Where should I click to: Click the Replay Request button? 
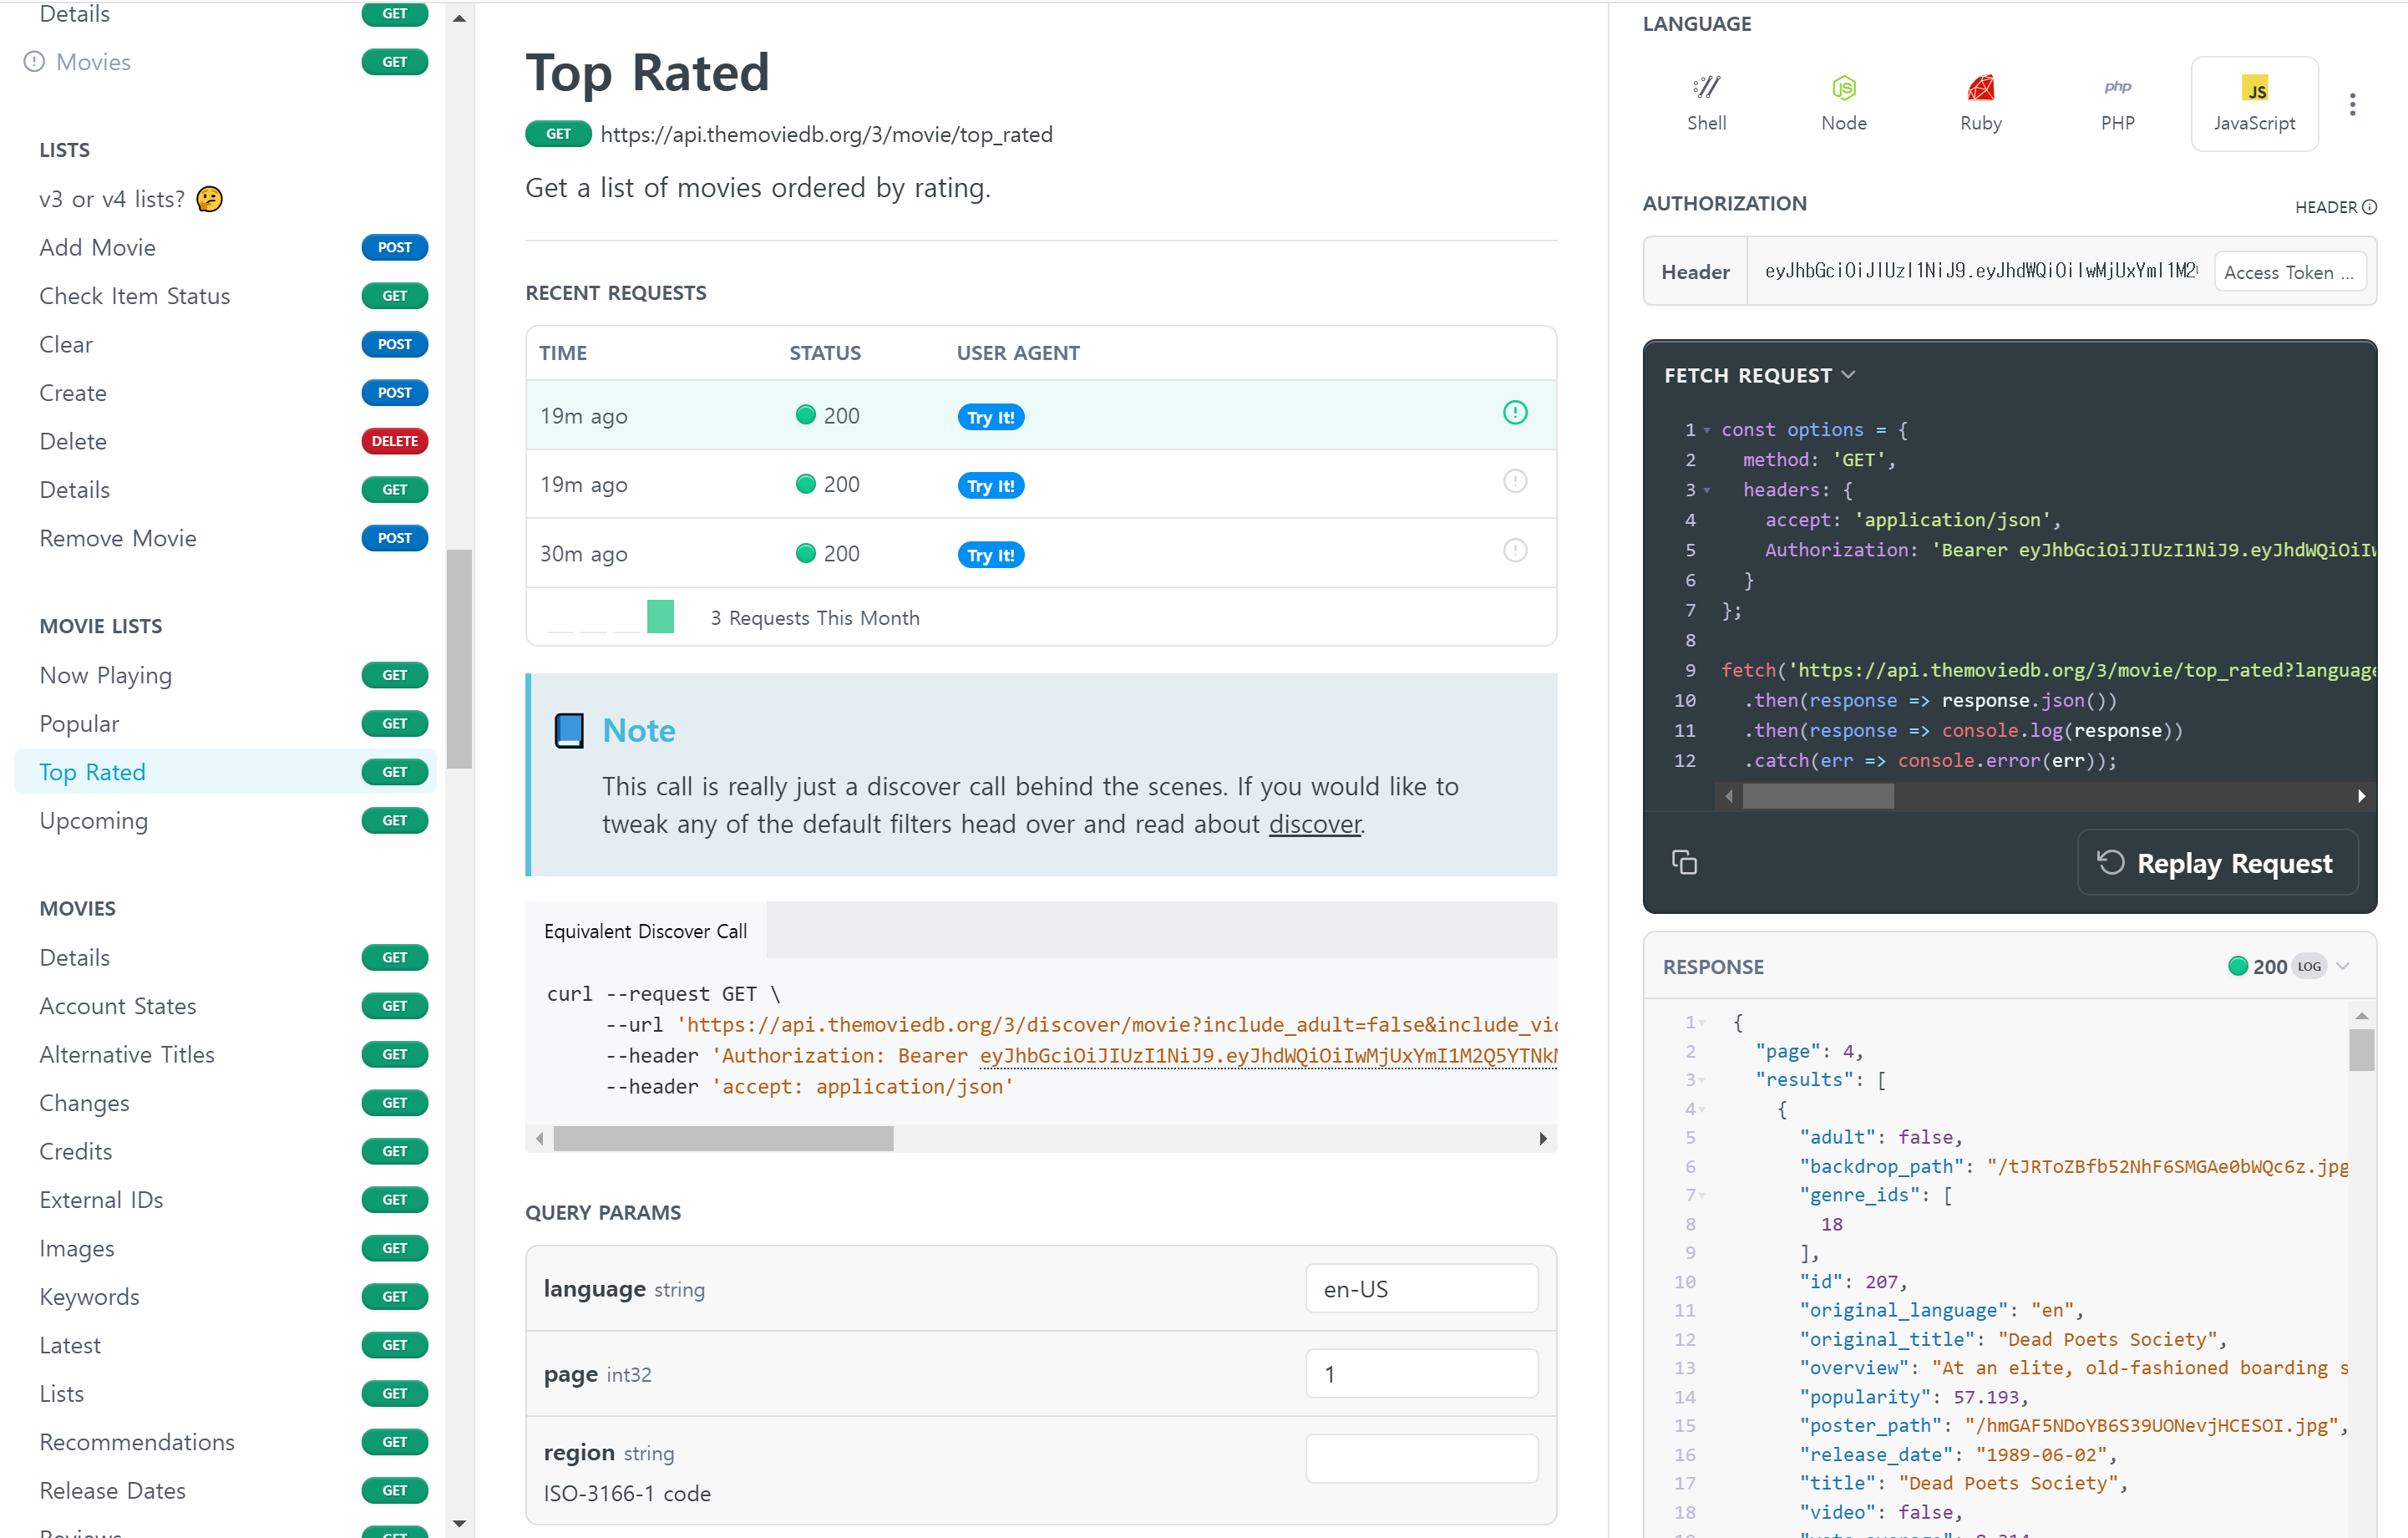[x=2217, y=862]
